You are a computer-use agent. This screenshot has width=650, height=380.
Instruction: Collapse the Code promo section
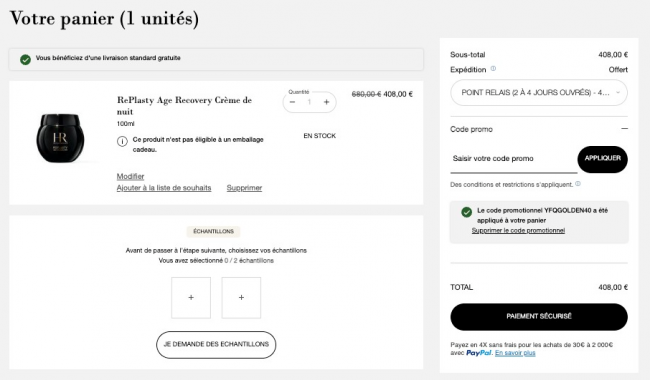click(624, 129)
